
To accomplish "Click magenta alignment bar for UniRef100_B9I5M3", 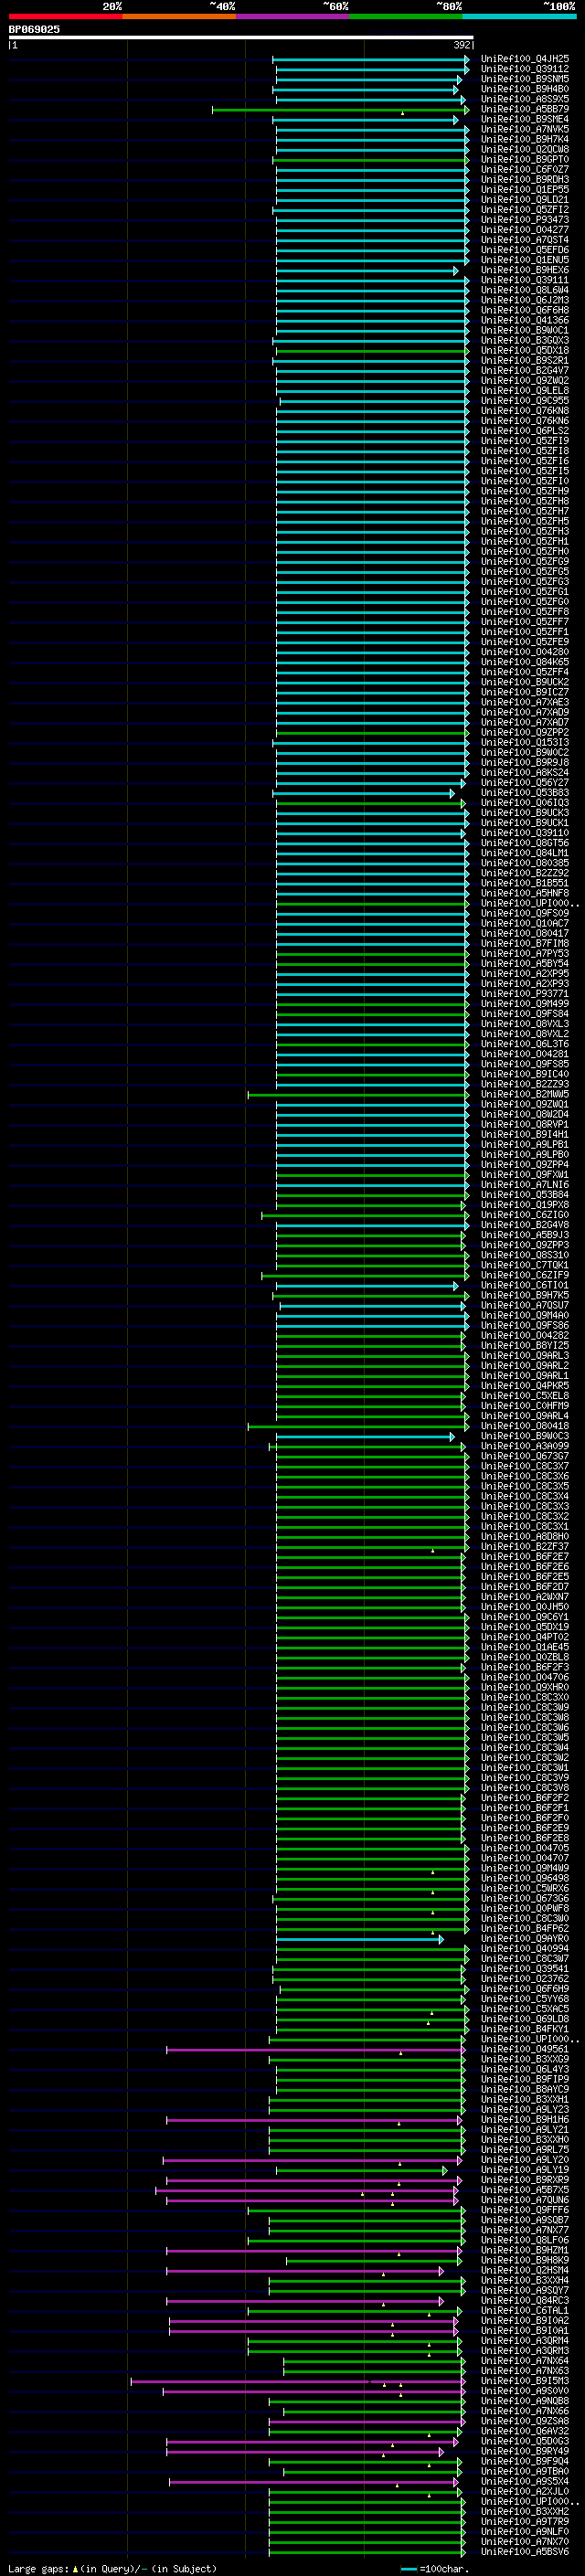I will 298,2380.
